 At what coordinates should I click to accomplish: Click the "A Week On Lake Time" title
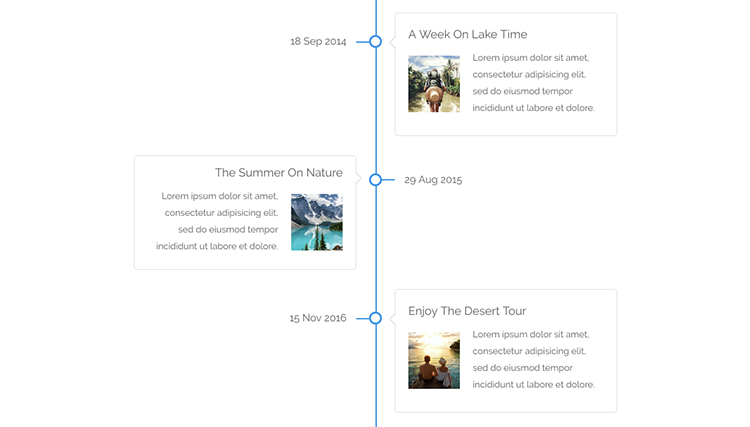click(x=468, y=34)
